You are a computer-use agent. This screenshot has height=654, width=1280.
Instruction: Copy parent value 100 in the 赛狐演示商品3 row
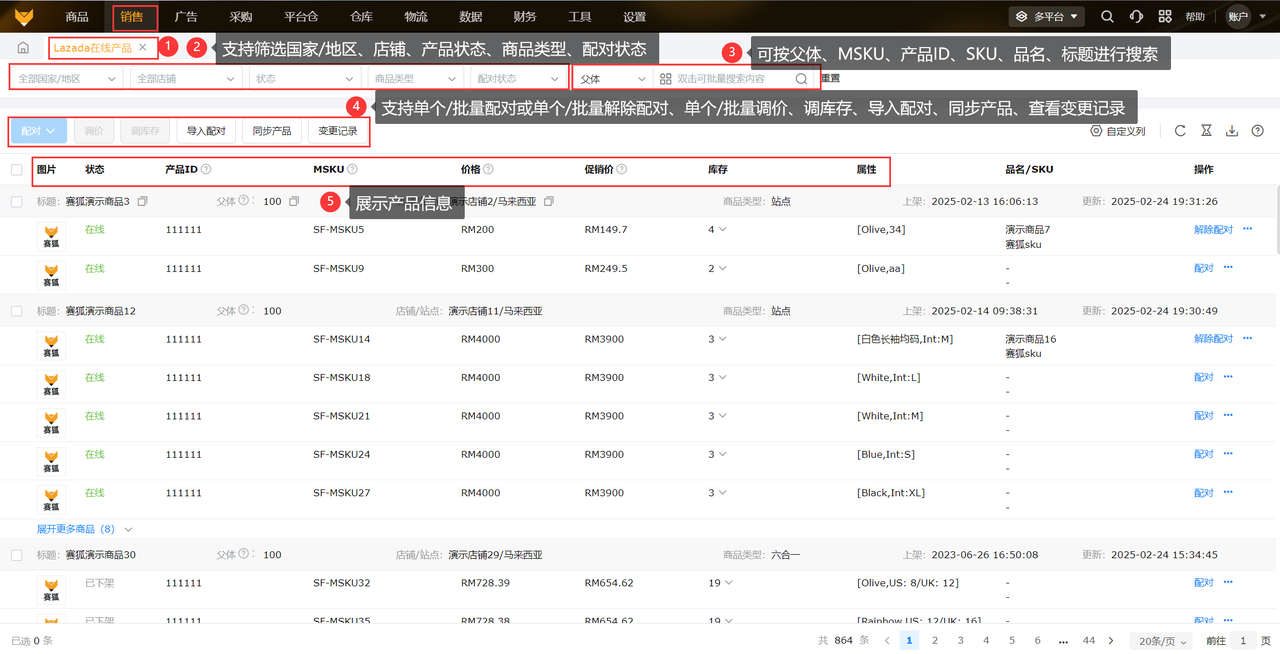(294, 202)
